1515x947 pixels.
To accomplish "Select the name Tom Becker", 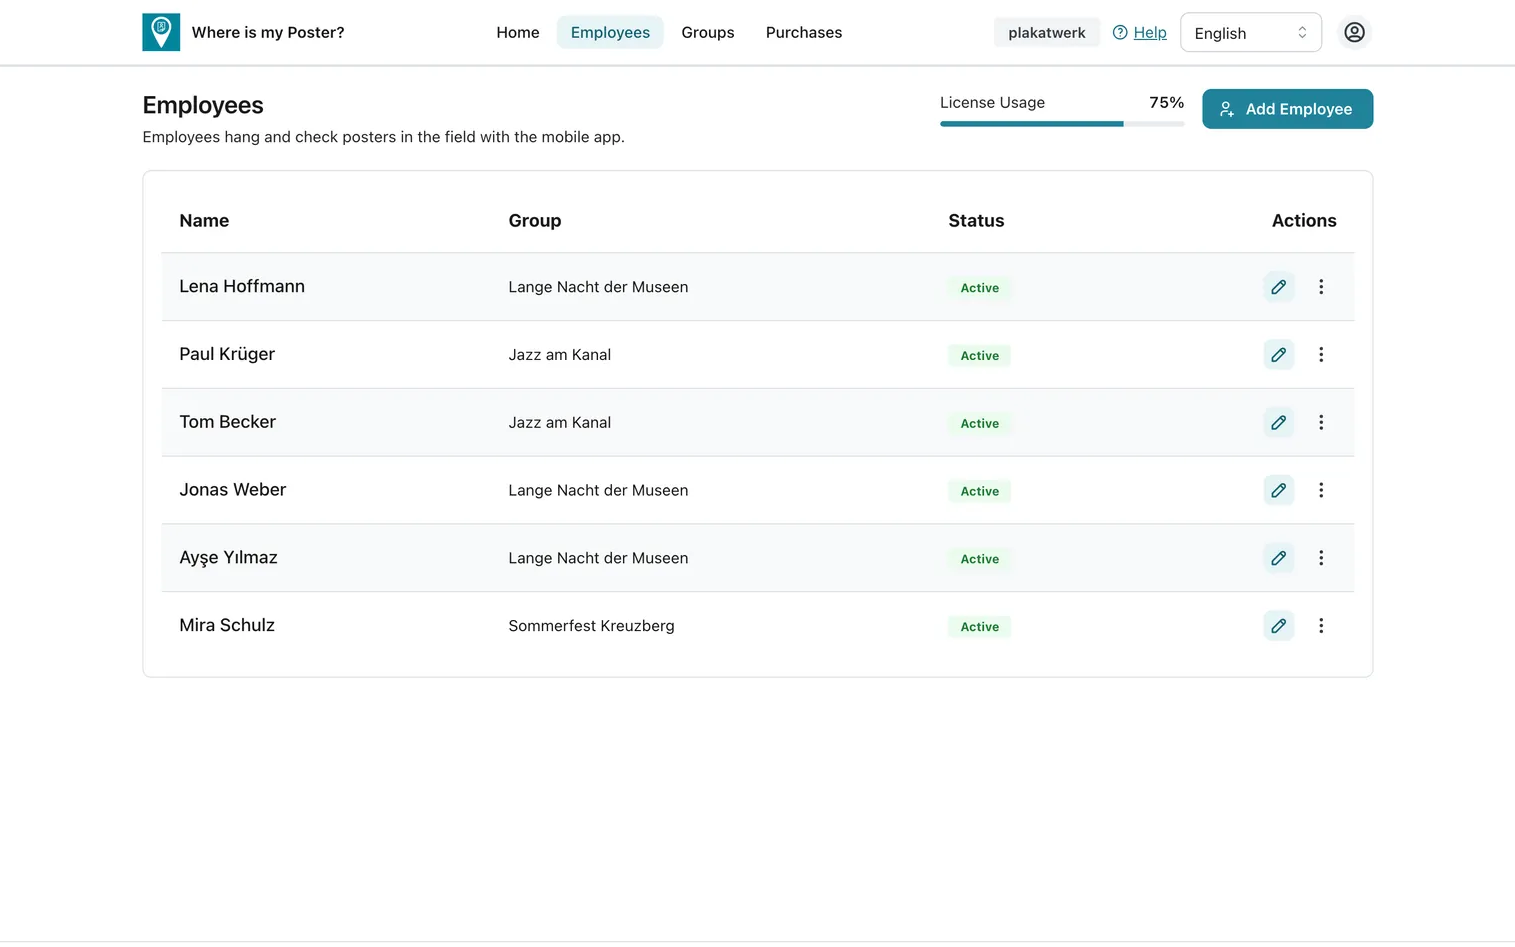I will [228, 422].
